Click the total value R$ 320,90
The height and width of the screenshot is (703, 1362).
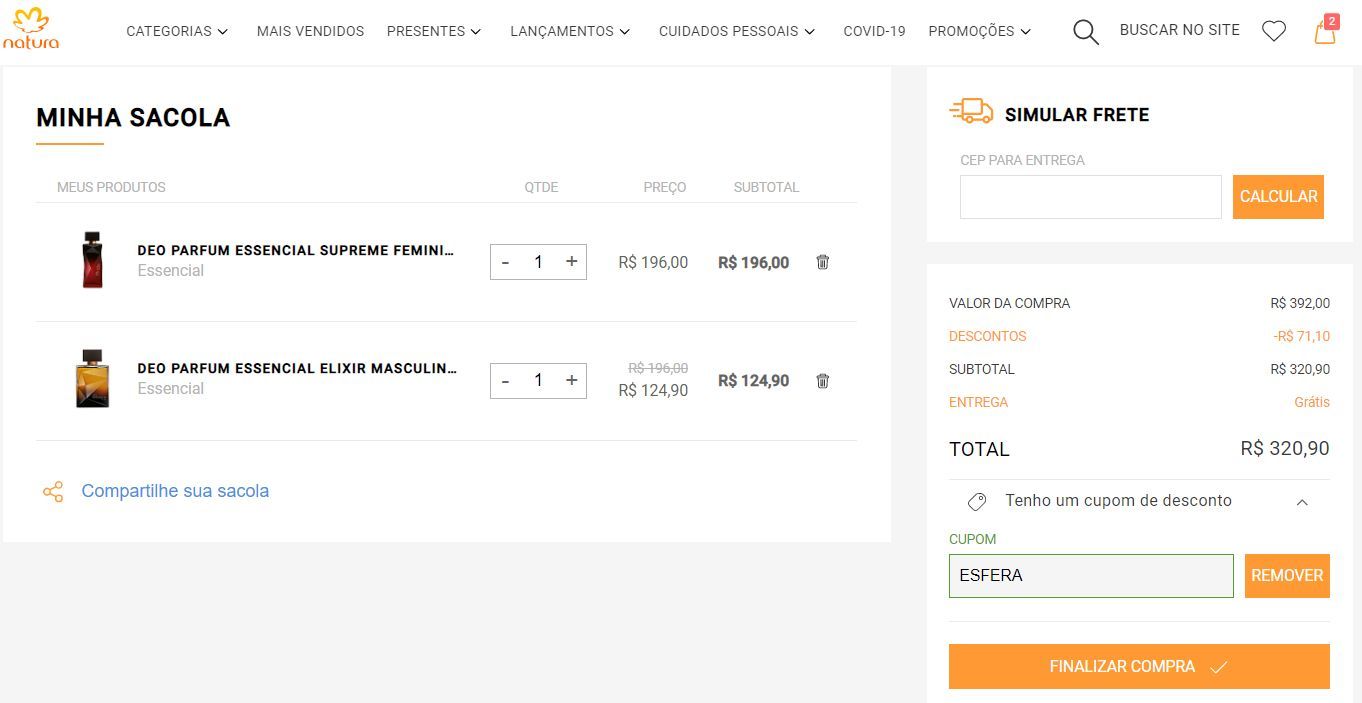pos(1285,448)
